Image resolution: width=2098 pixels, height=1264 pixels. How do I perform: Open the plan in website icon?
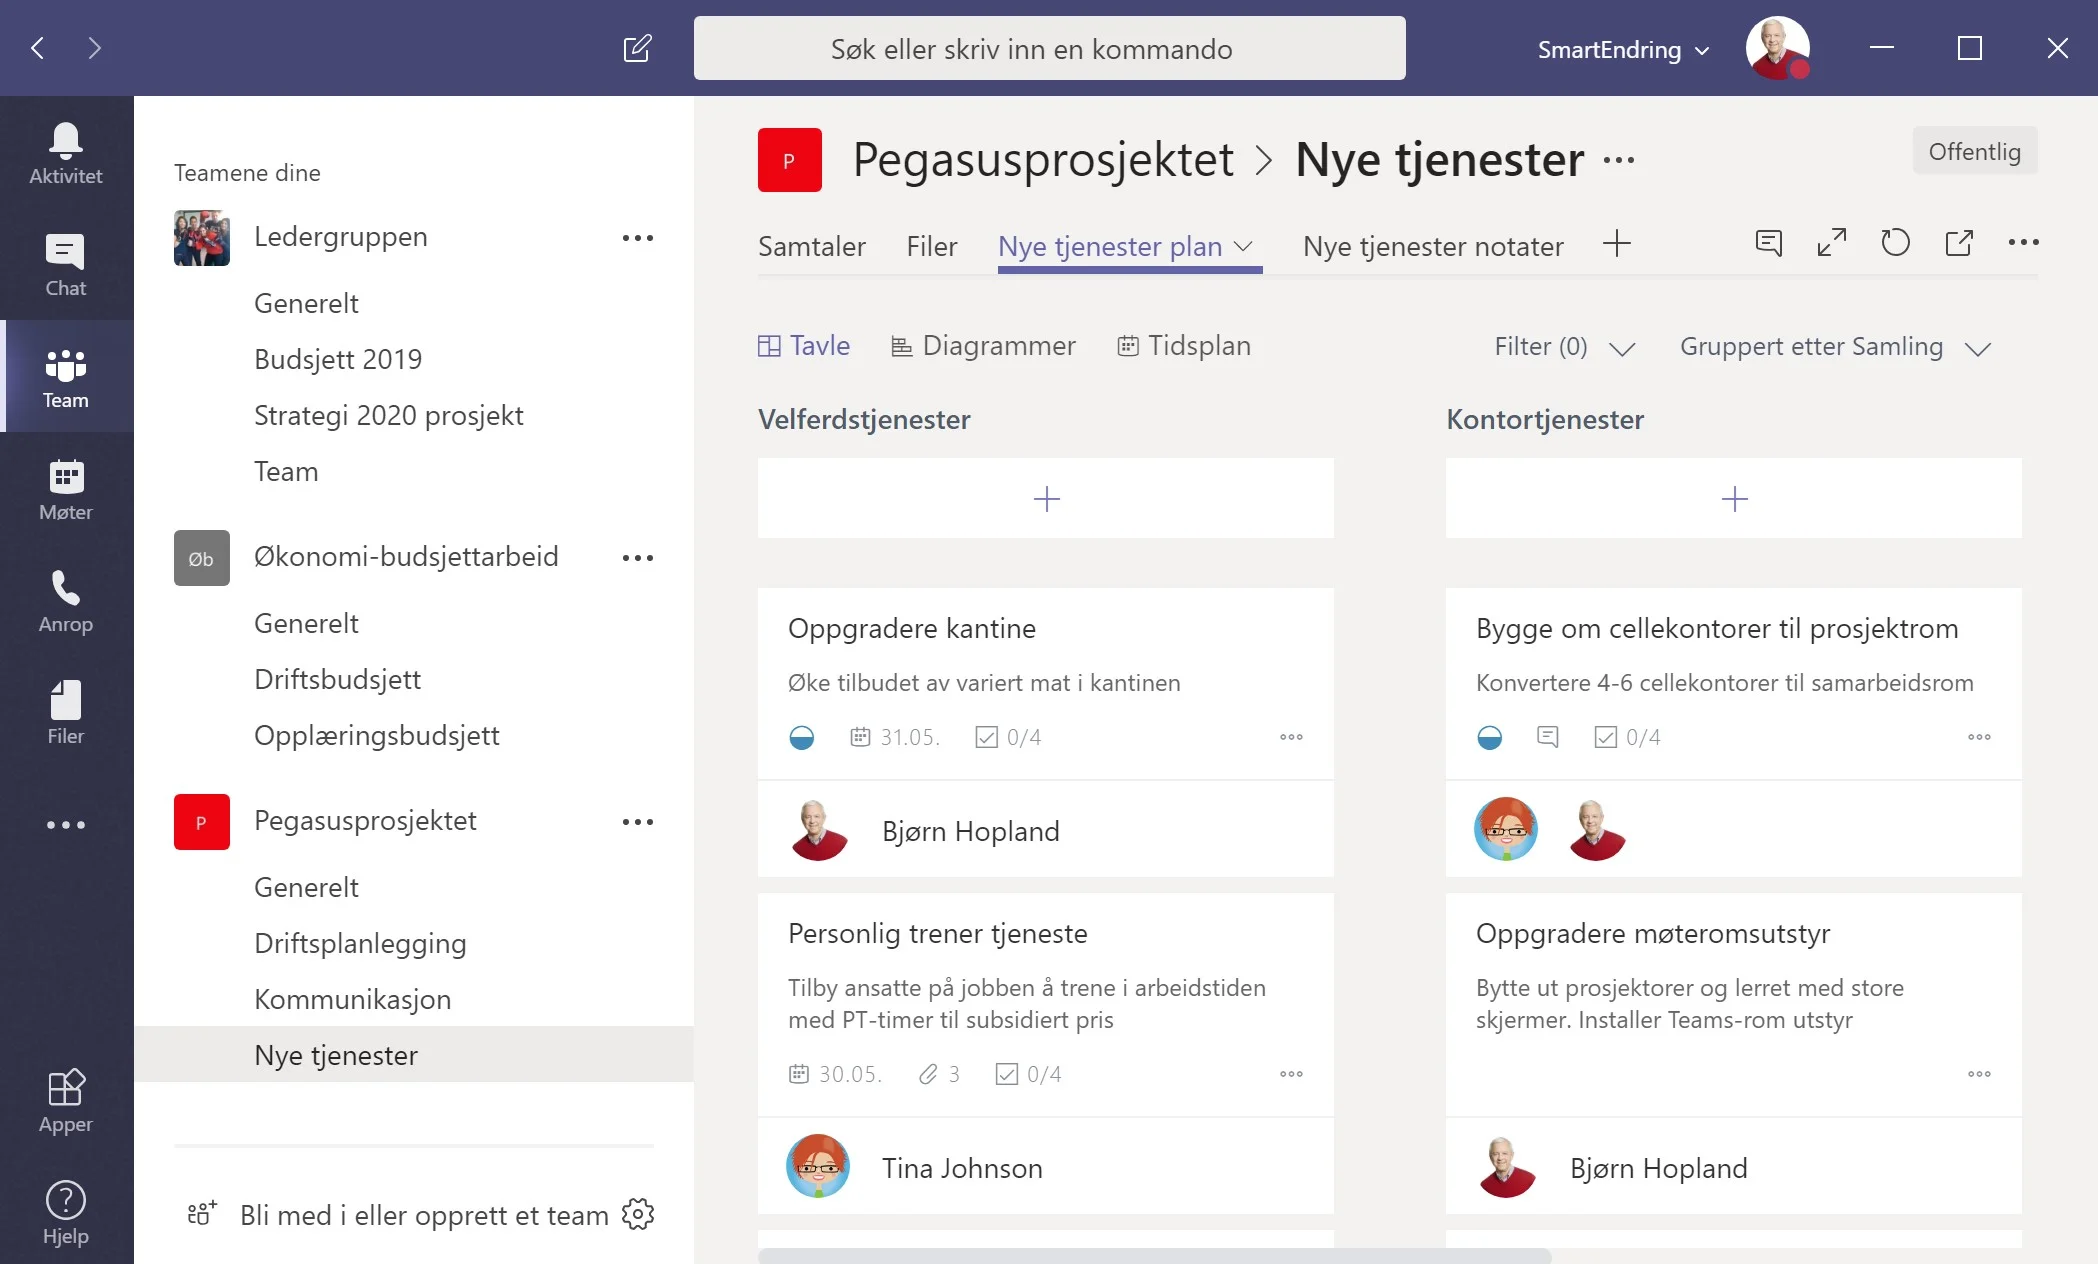[1959, 243]
